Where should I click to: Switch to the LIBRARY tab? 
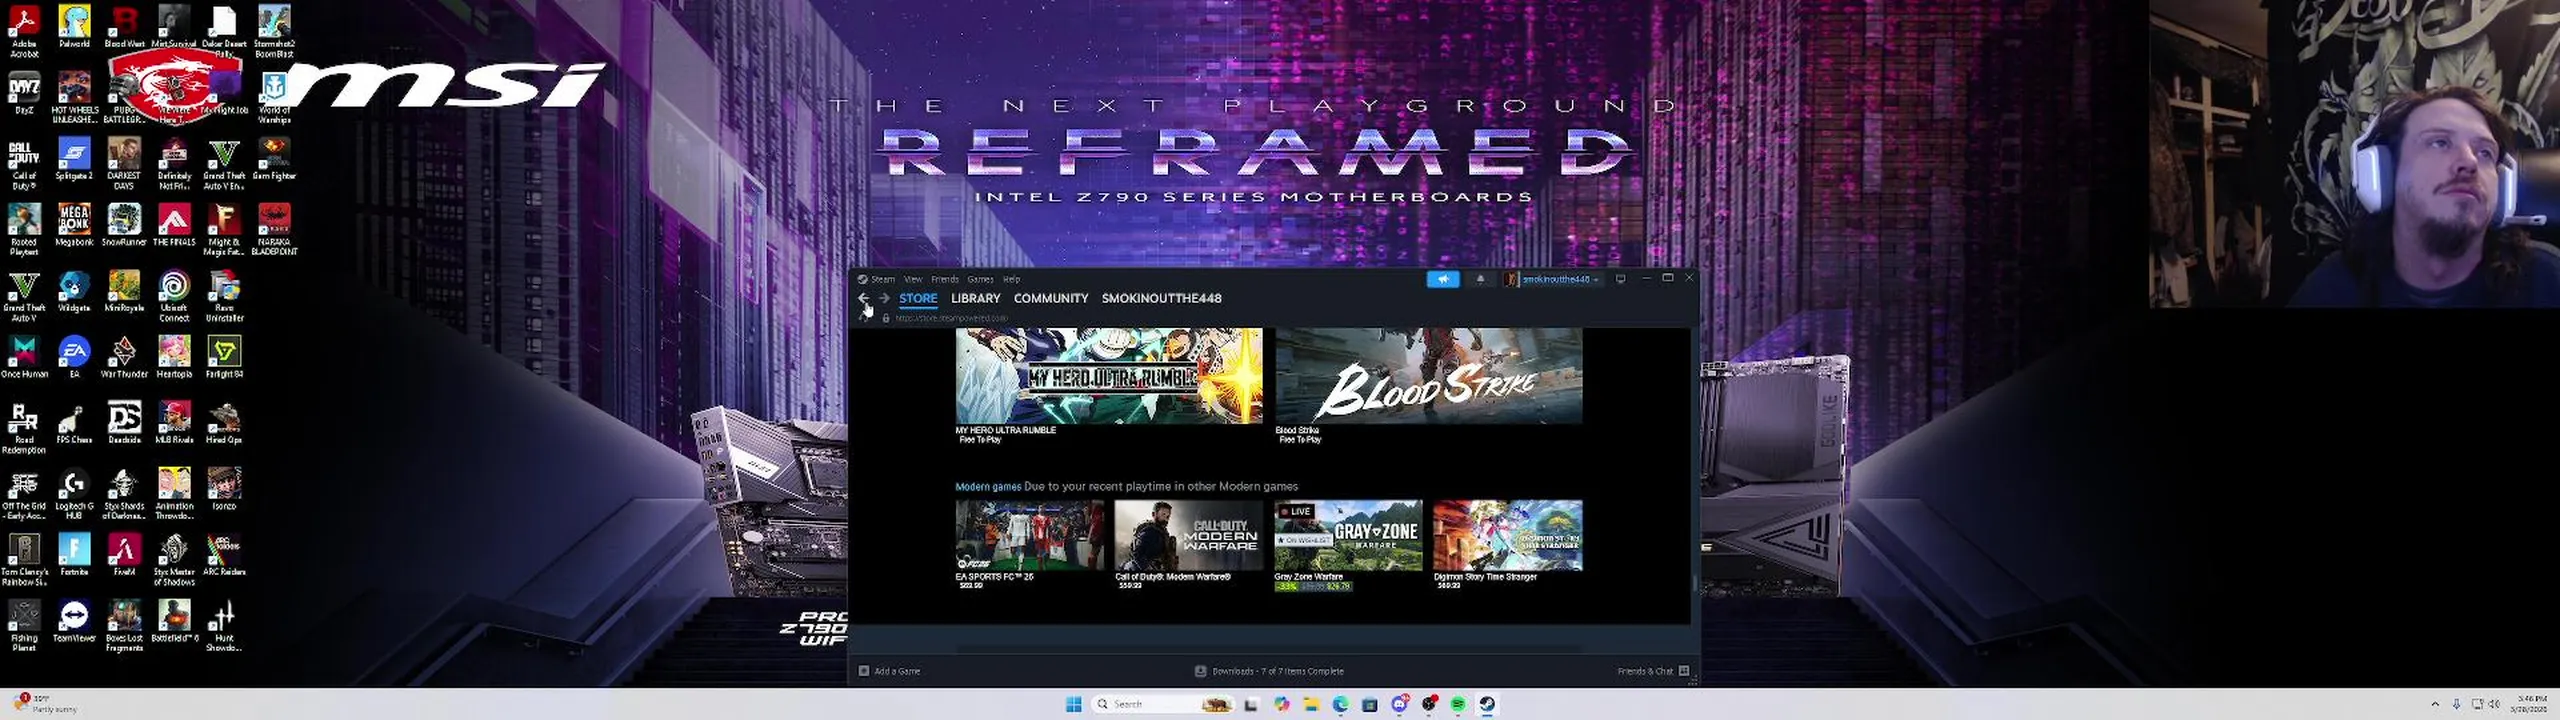pos(975,298)
